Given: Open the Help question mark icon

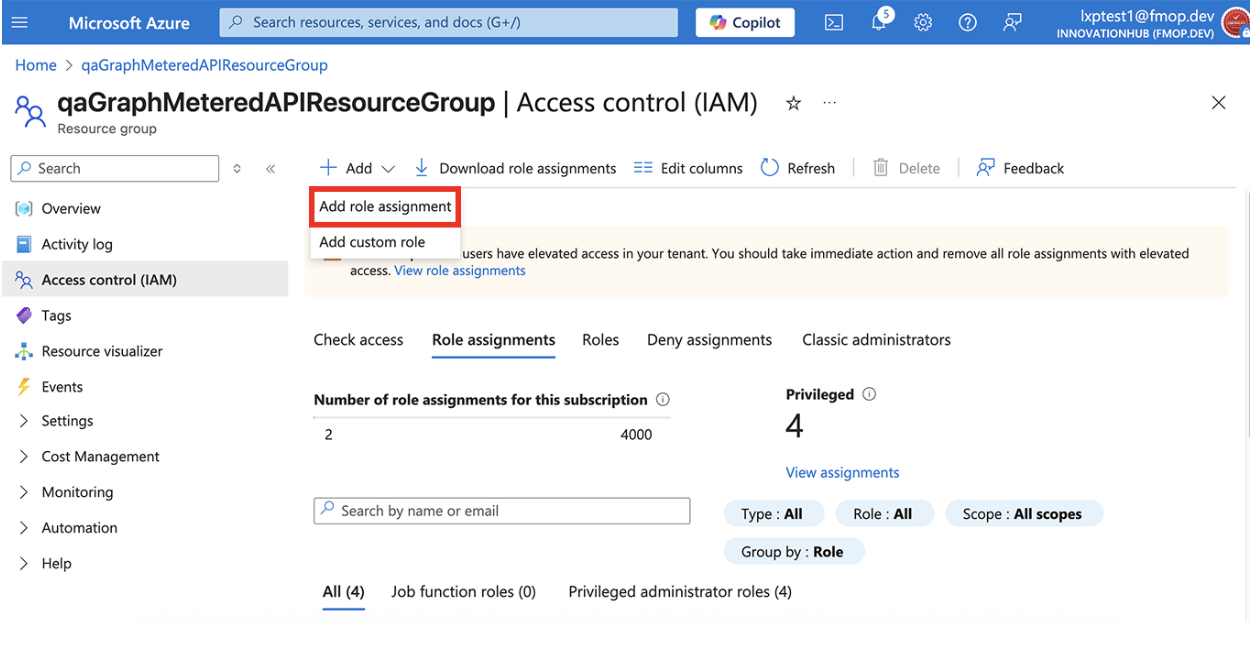Looking at the screenshot, I should (x=967, y=23).
